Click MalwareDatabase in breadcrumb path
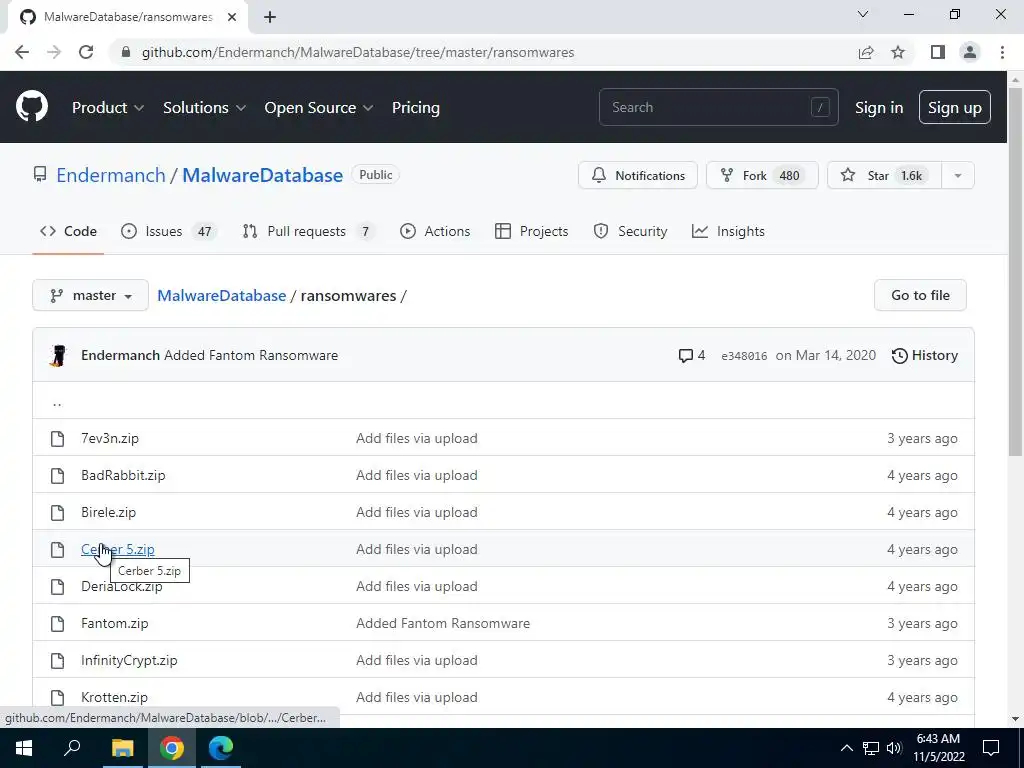The height and width of the screenshot is (768, 1024). pyautogui.click(x=221, y=295)
